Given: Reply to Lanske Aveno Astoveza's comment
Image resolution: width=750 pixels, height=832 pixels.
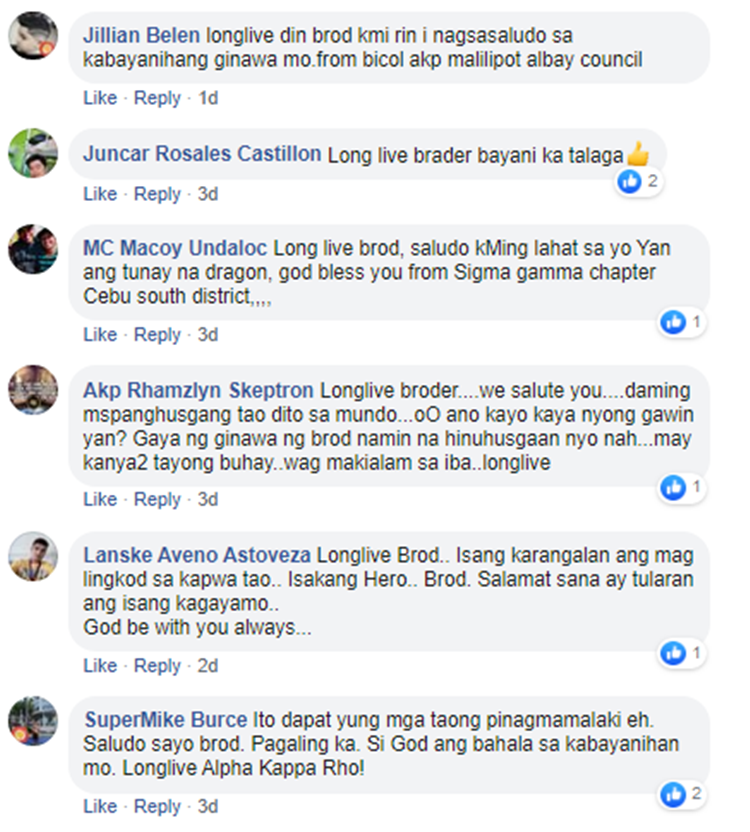Looking at the screenshot, I should click(x=157, y=666).
